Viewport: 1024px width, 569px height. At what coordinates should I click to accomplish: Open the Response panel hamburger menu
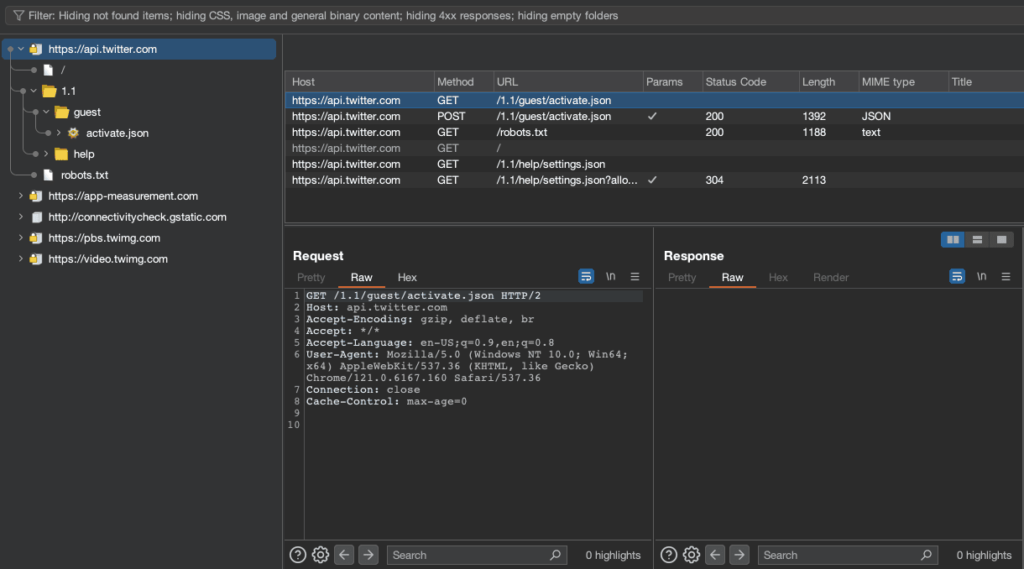point(1006,276)
